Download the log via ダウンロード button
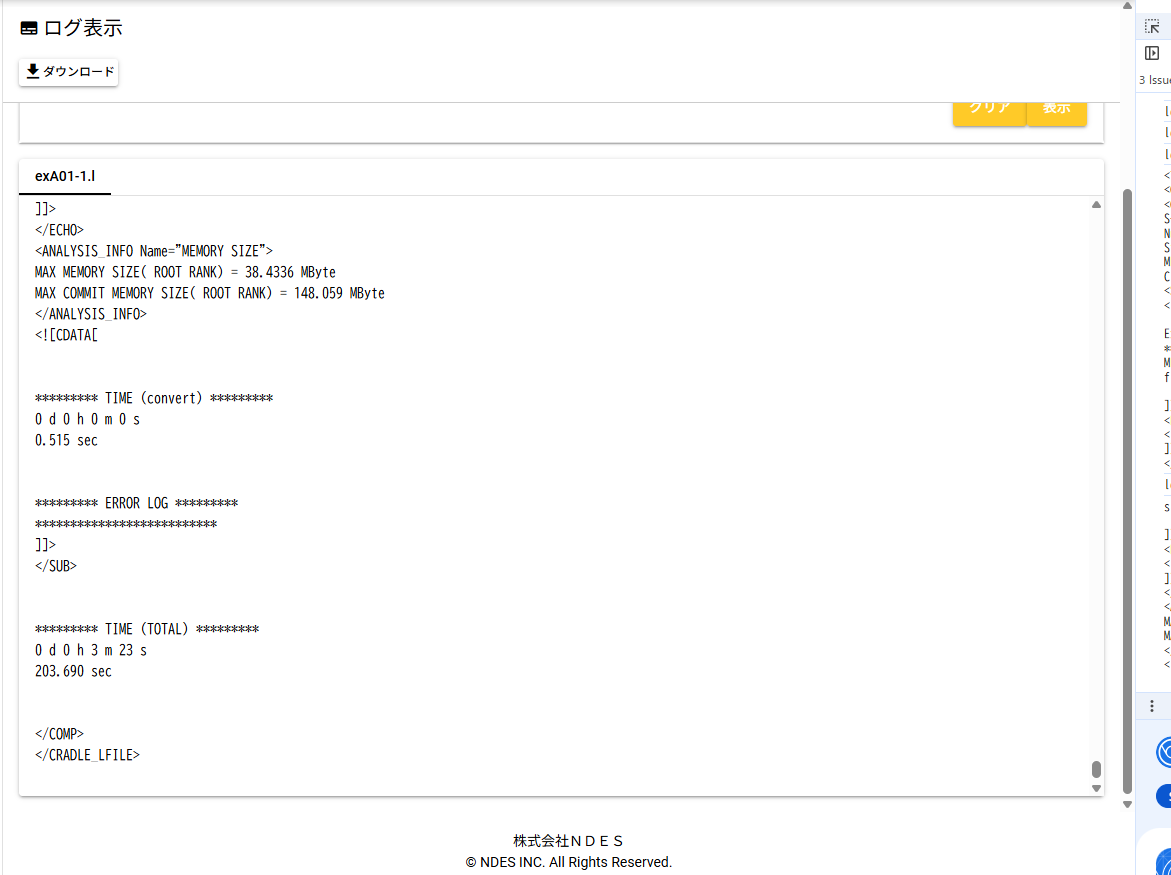Viewport: 1171px width, 875px height. coord(69,72)
